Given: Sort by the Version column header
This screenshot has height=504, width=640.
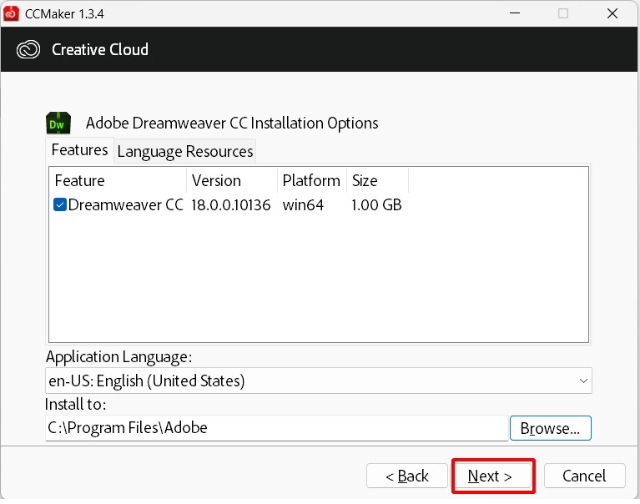Looking at the screenshot, I should pos(232,180).
